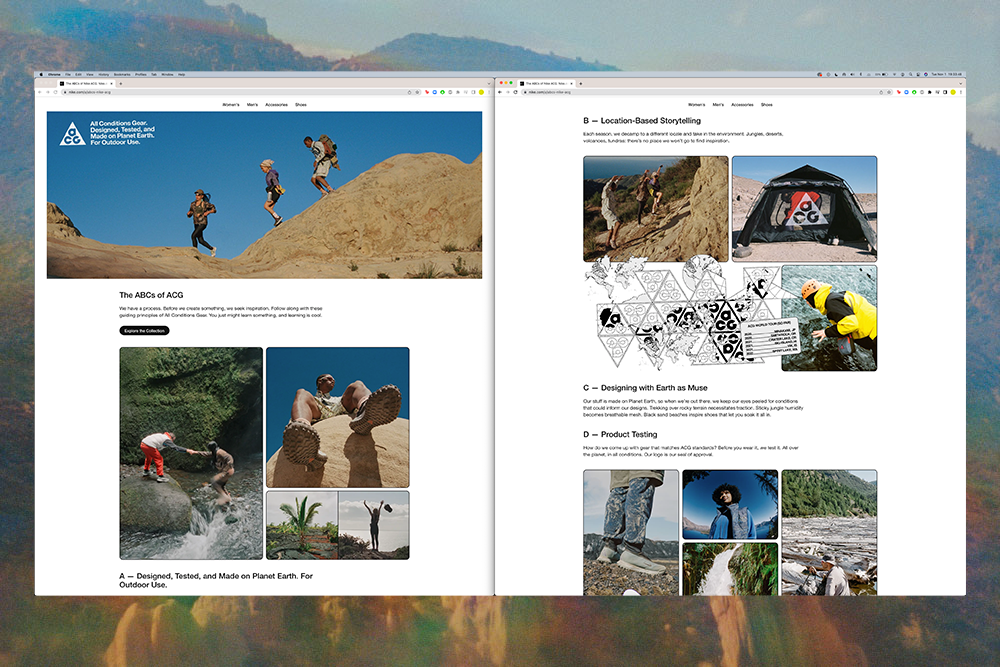1000x667 pixels.
Task: Click the ACG triangle logo in the hero banner
Action: [x=72, y=134]
